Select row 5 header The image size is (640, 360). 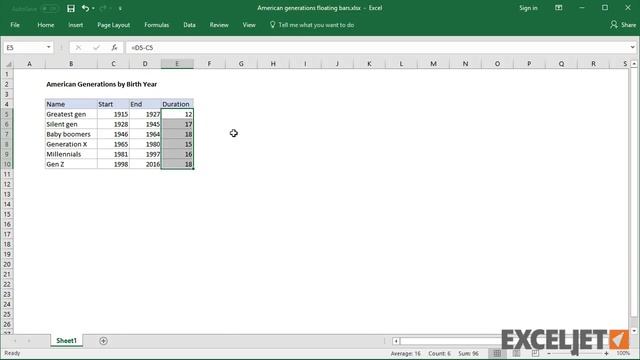(7, 114)
